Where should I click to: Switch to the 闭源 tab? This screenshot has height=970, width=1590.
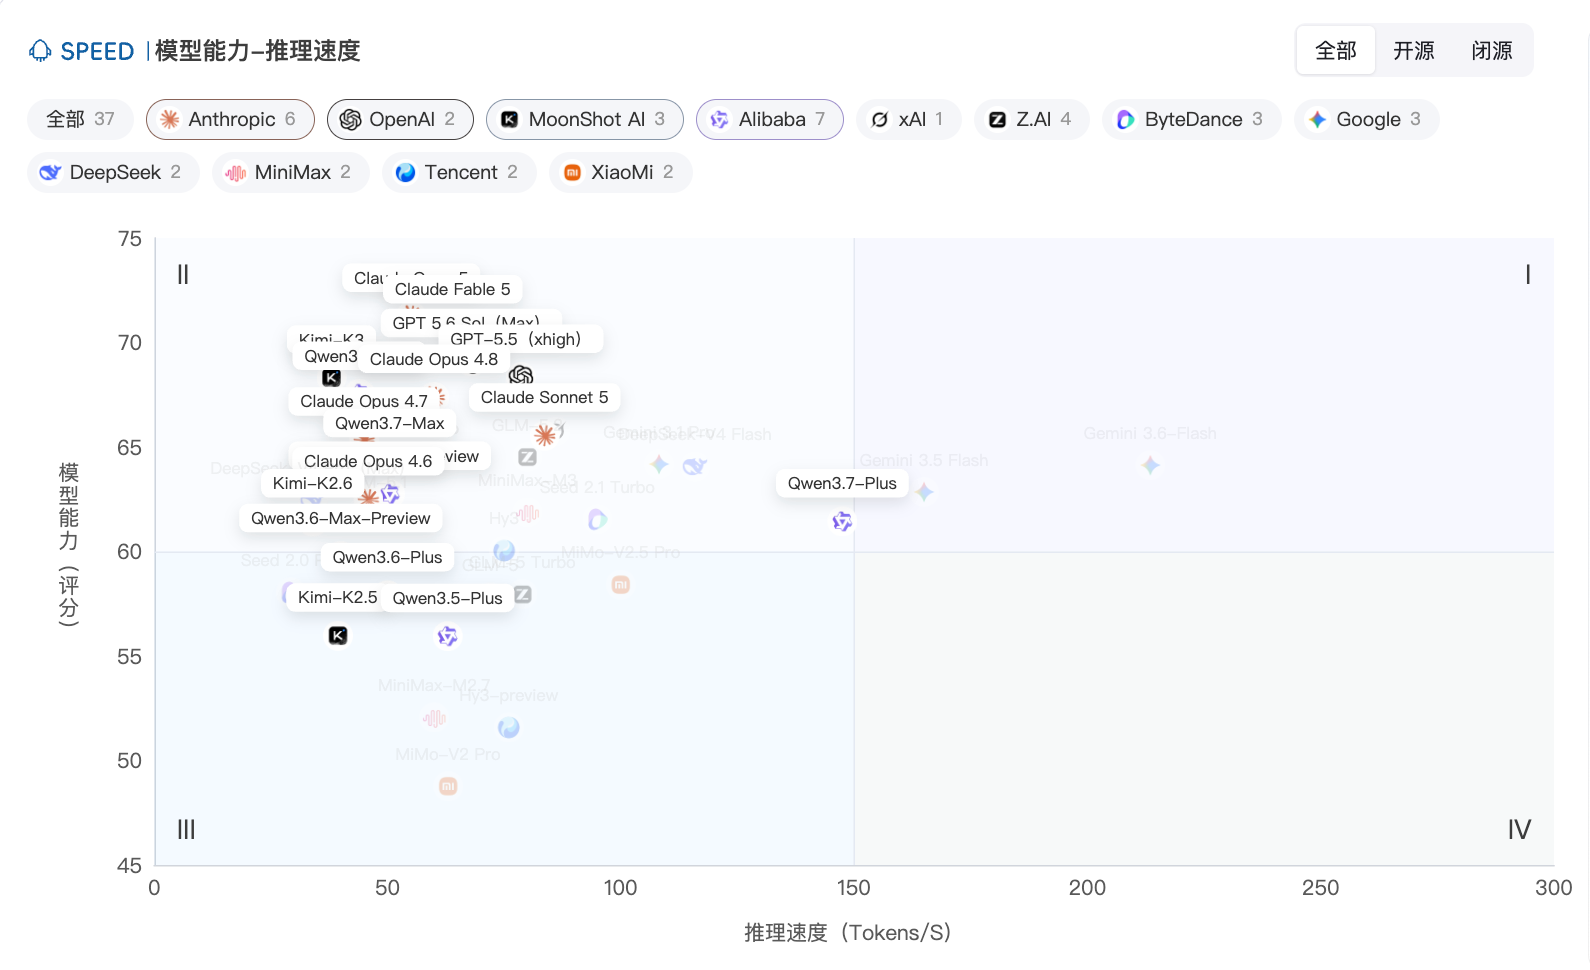(x=1492, y=50)
